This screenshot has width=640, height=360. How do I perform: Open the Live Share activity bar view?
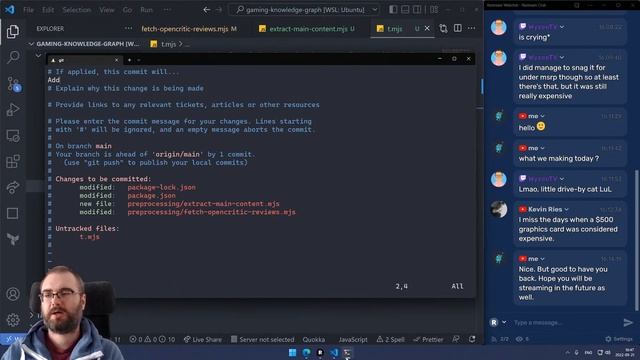pos(13,187)
